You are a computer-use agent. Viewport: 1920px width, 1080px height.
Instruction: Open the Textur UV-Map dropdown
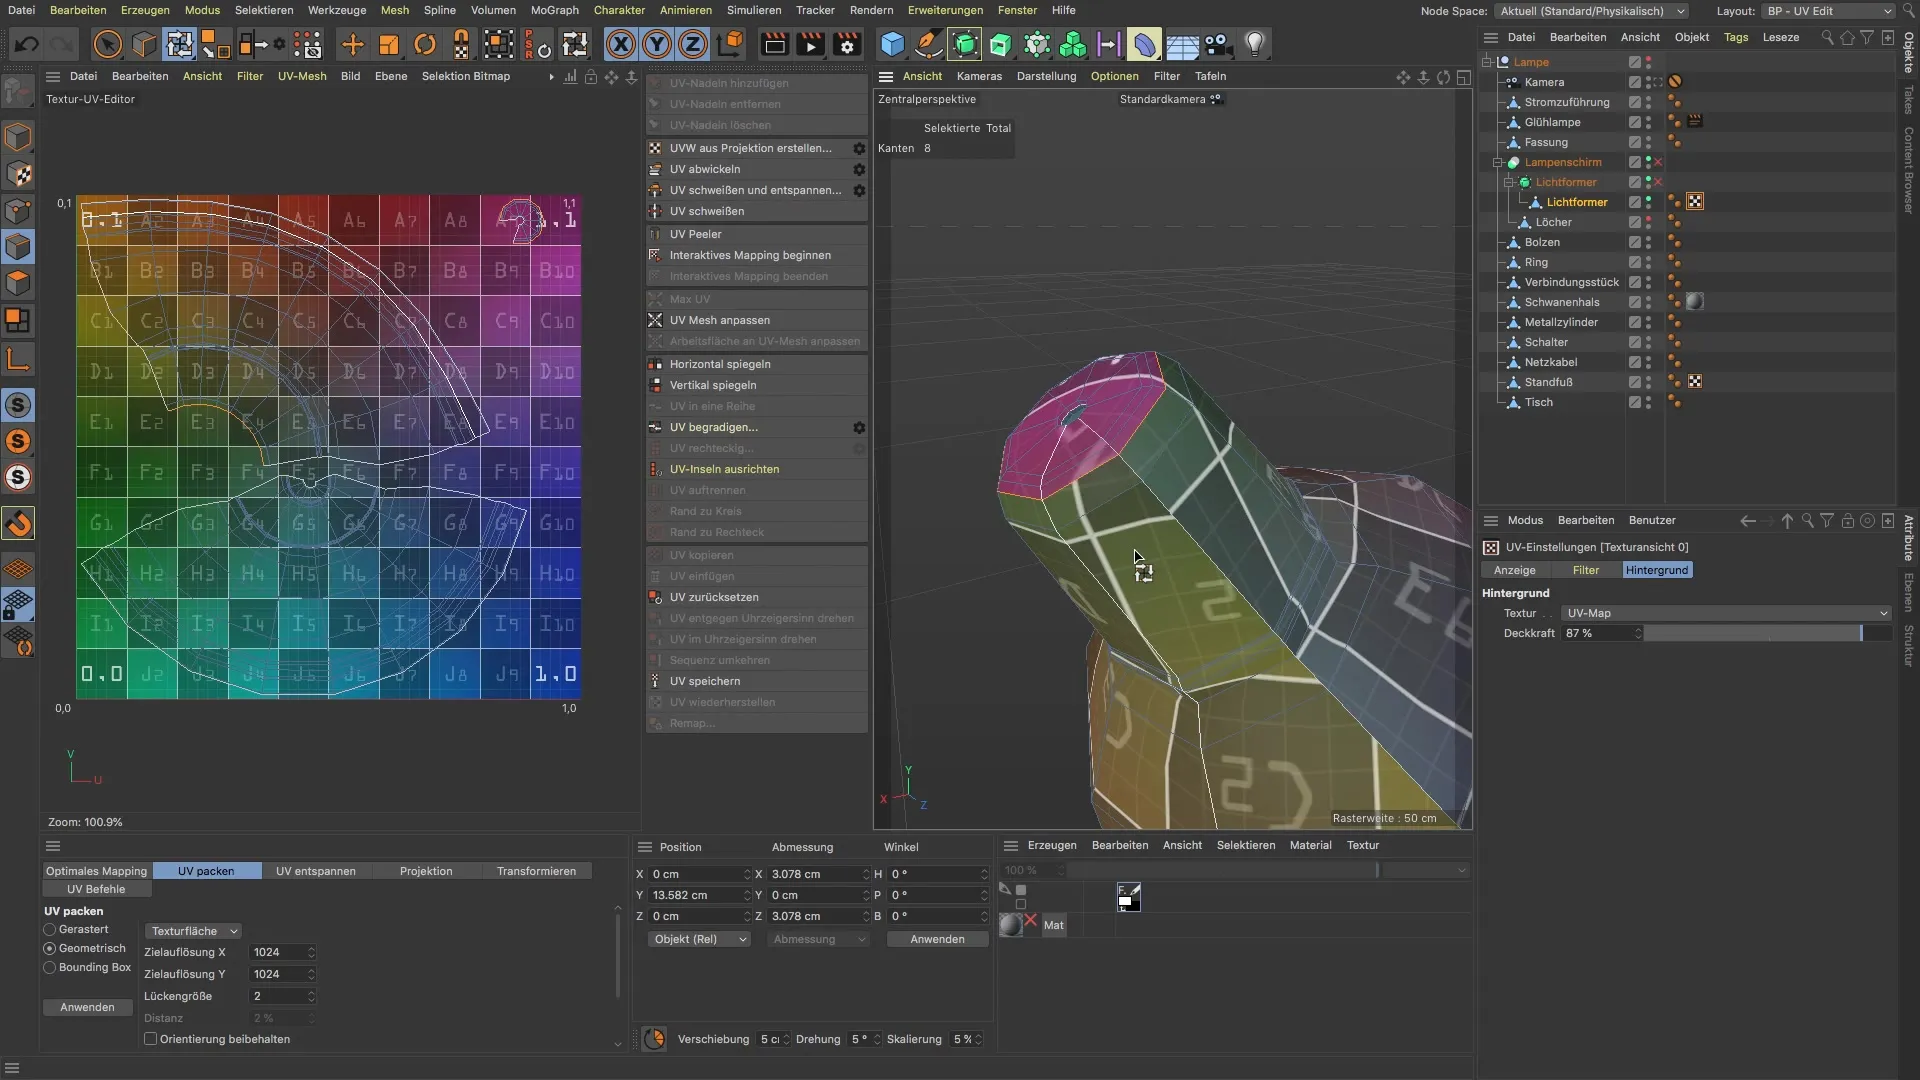[1725, 613]
